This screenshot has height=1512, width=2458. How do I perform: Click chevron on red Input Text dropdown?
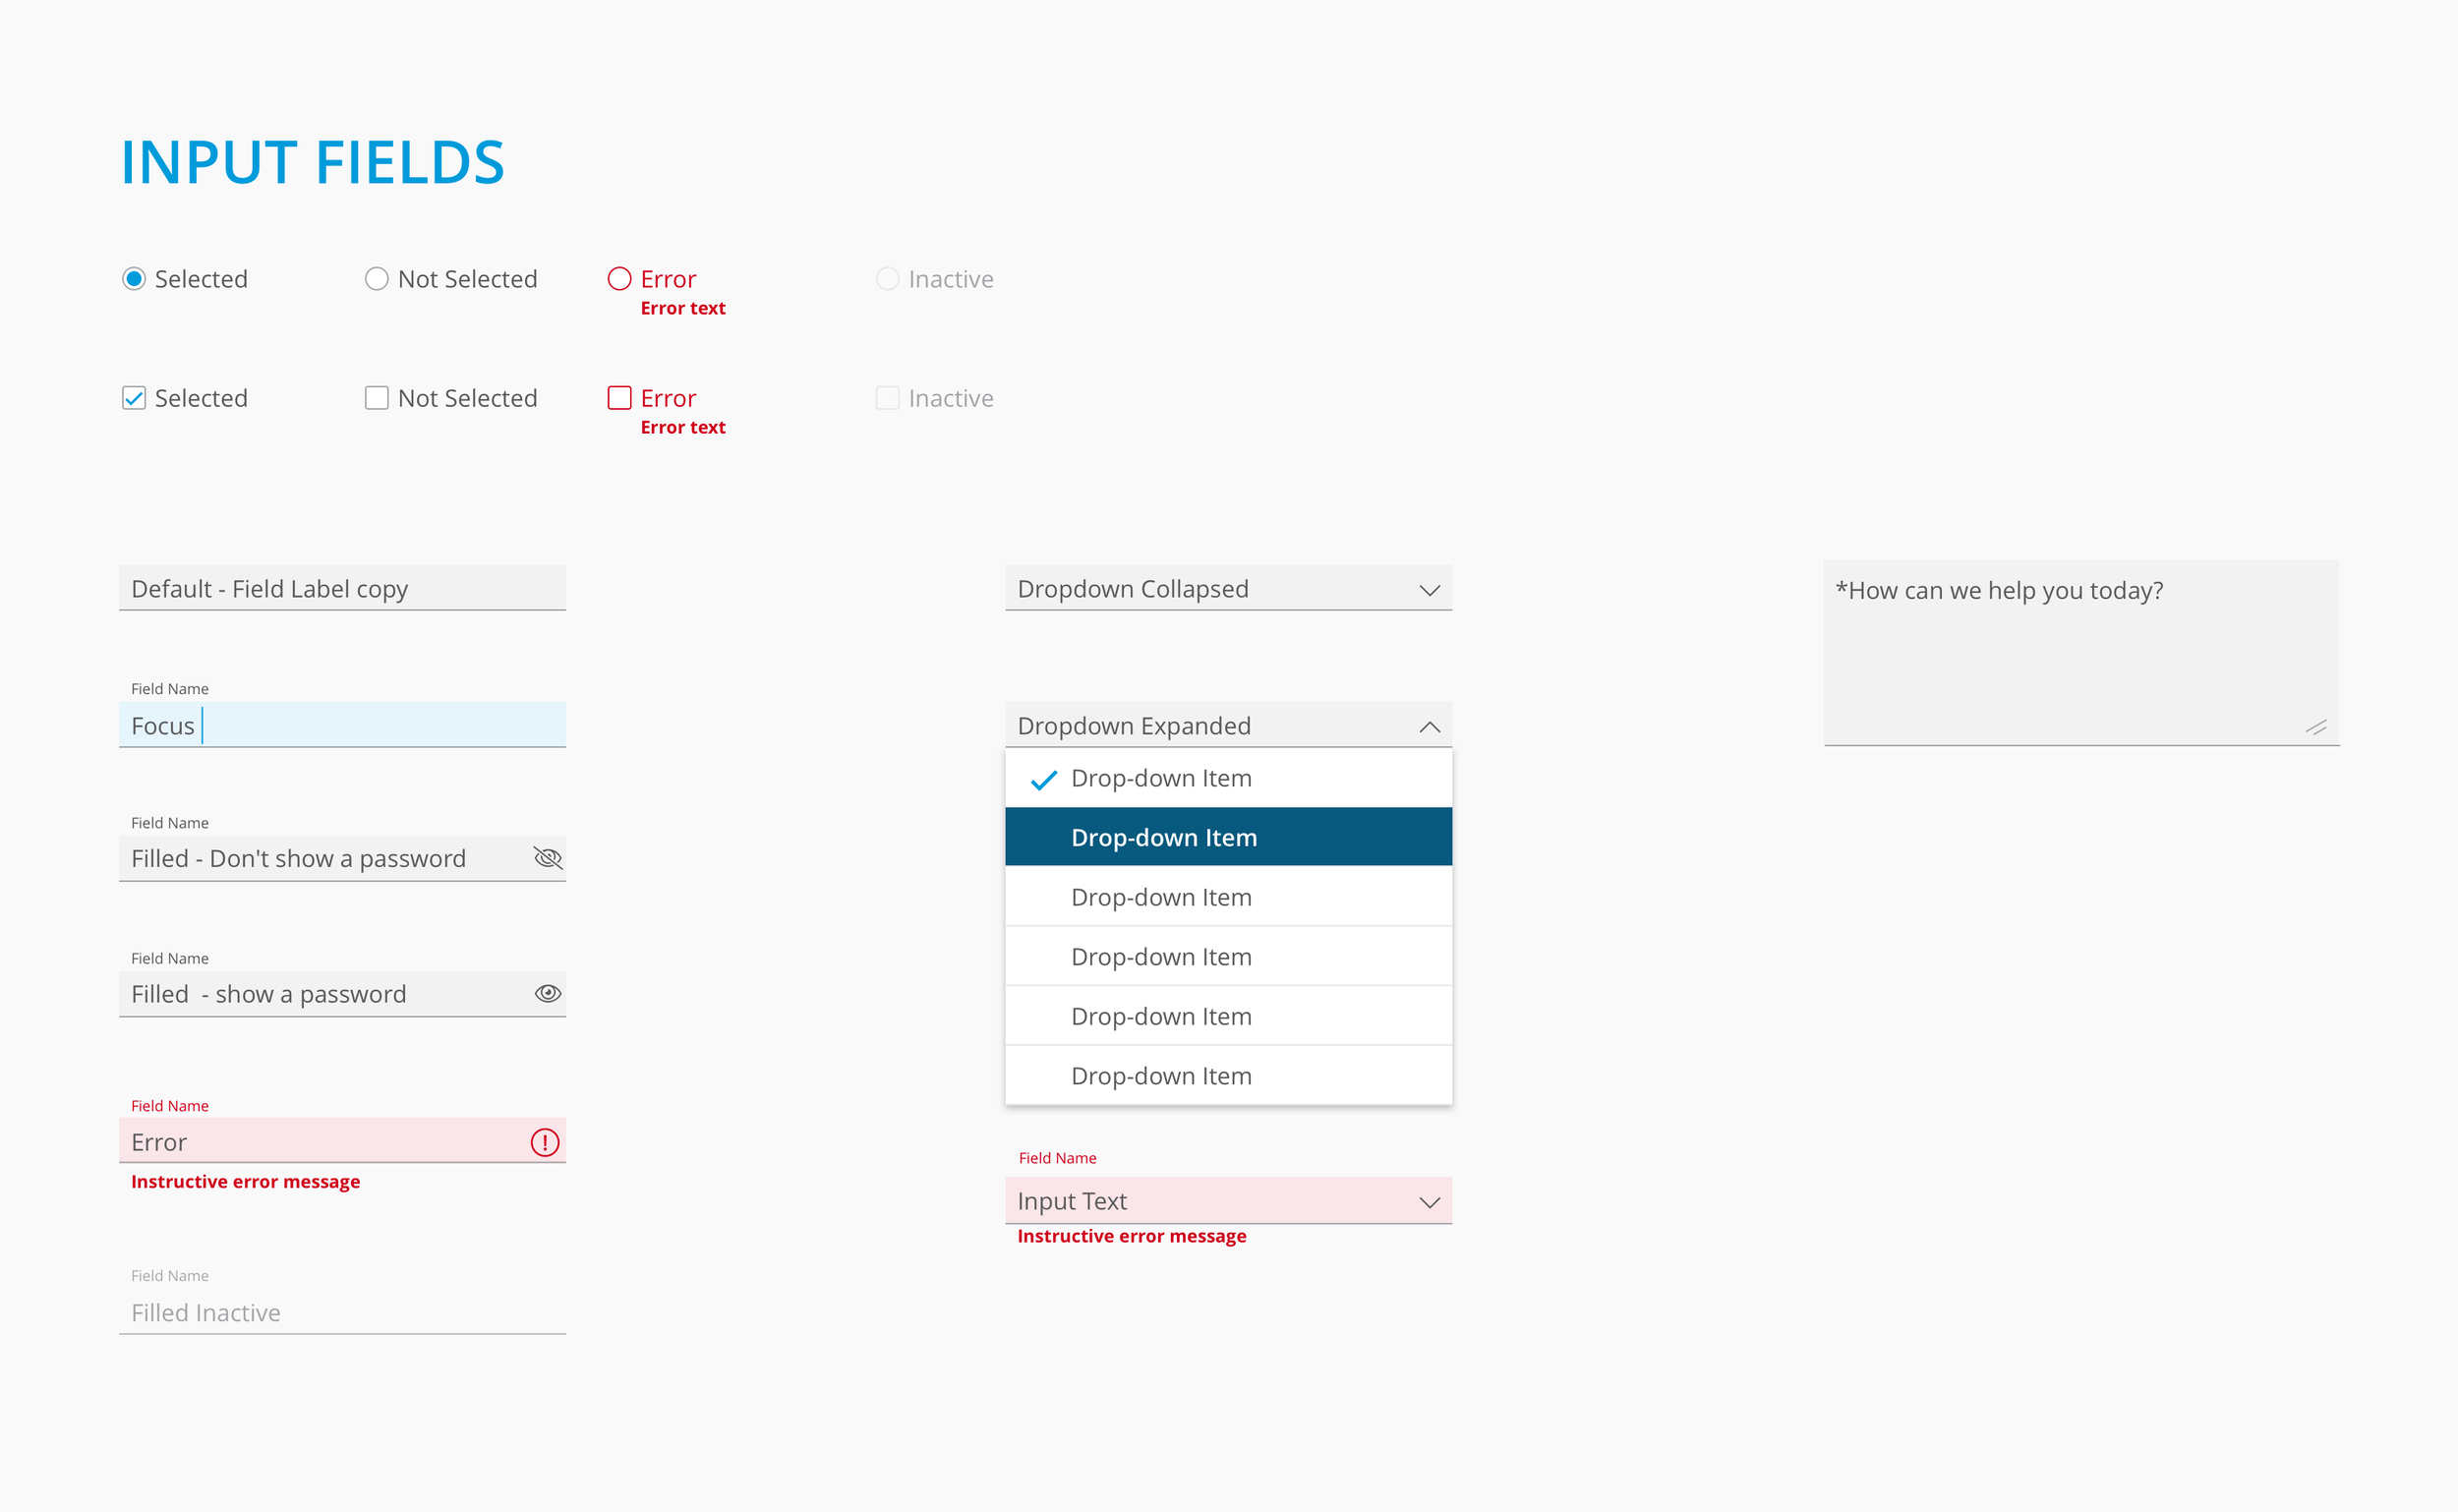pyautogui.click(x=1429, y=1202)
